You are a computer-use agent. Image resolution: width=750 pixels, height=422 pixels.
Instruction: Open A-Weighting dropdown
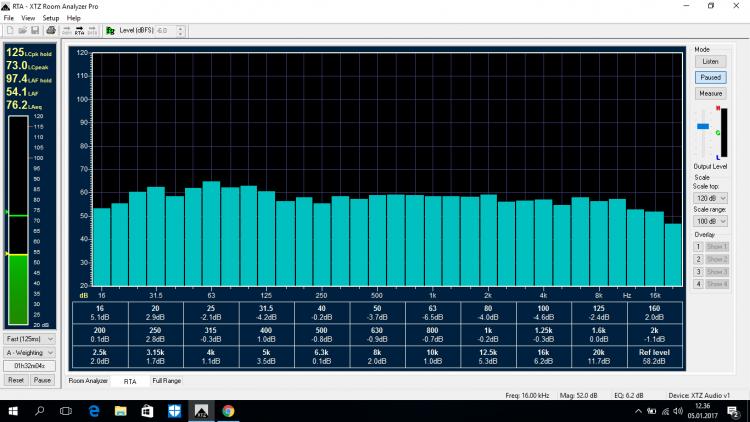point(29,353)
